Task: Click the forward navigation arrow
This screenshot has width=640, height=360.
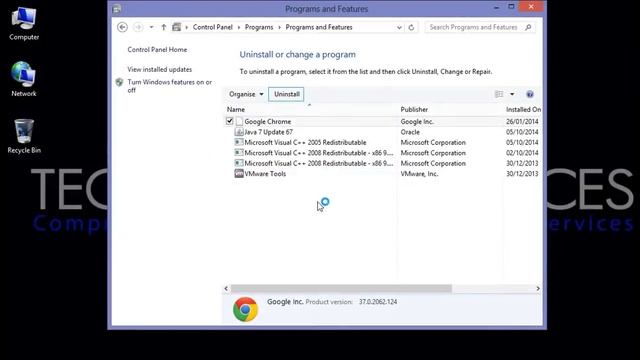Action: click(x=138, y=27)
